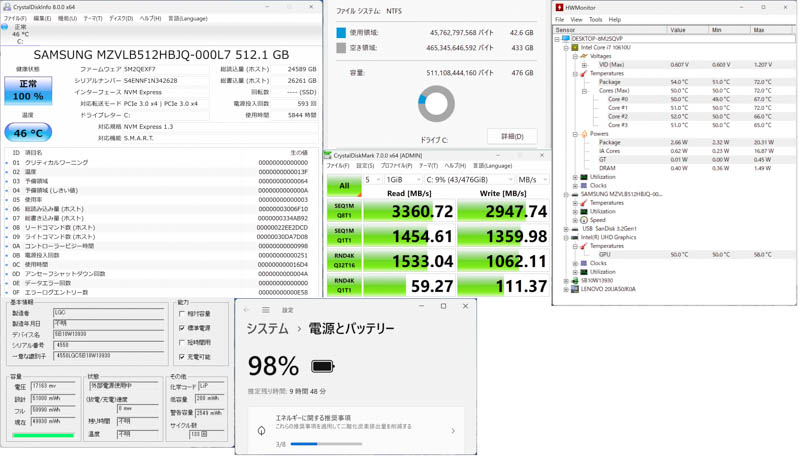
Task: Open 機能(U) menu in CrystalDiskInfo
Action: (x=67, y=18)
